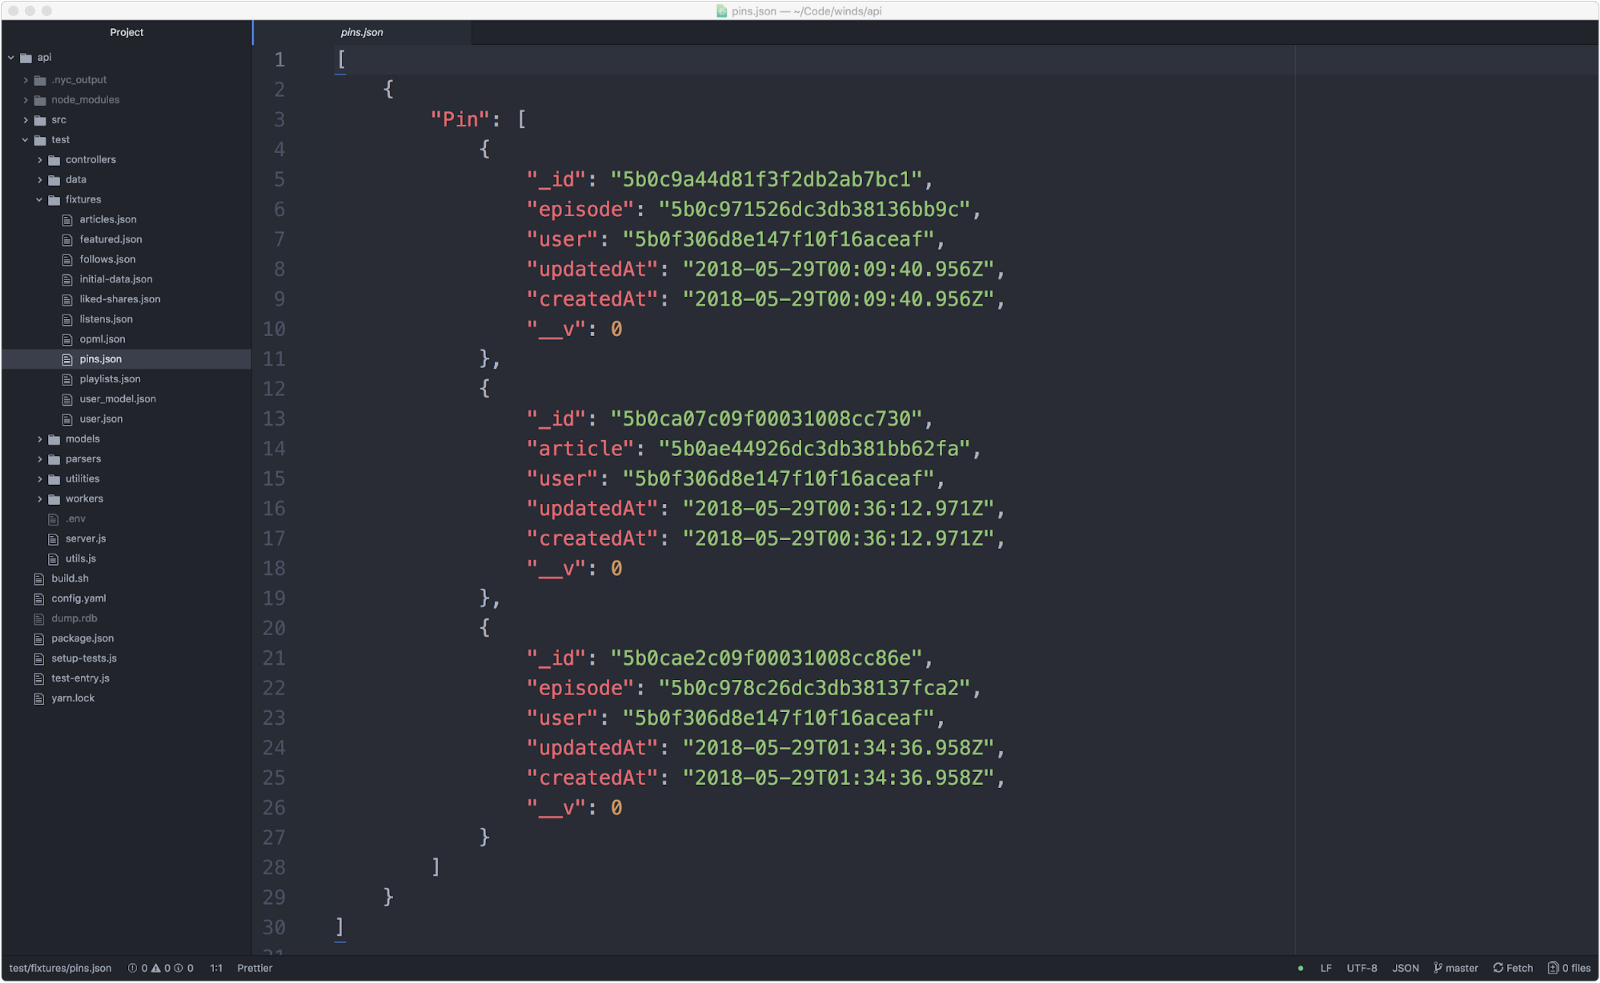Expand the src folder chevron
The height and width of the screenshot is (983, 1600).
(26, 120)
